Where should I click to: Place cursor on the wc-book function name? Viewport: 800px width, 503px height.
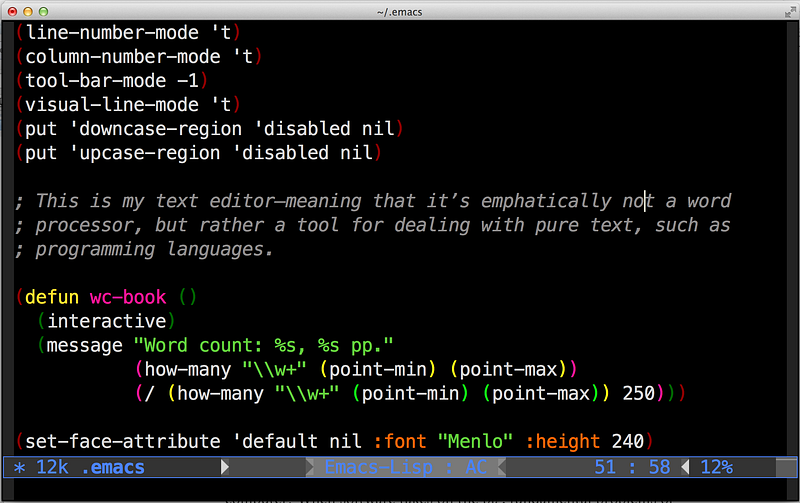click(x=128, y=297)
